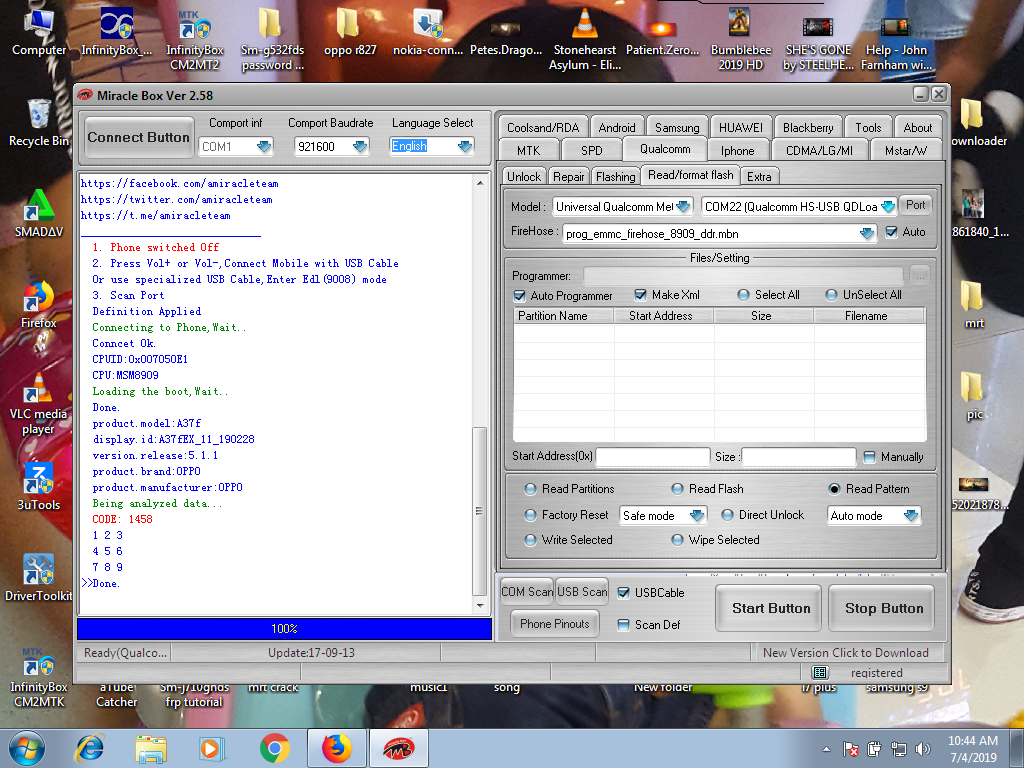Toggle the USBCable checkbox

point(624,593)
